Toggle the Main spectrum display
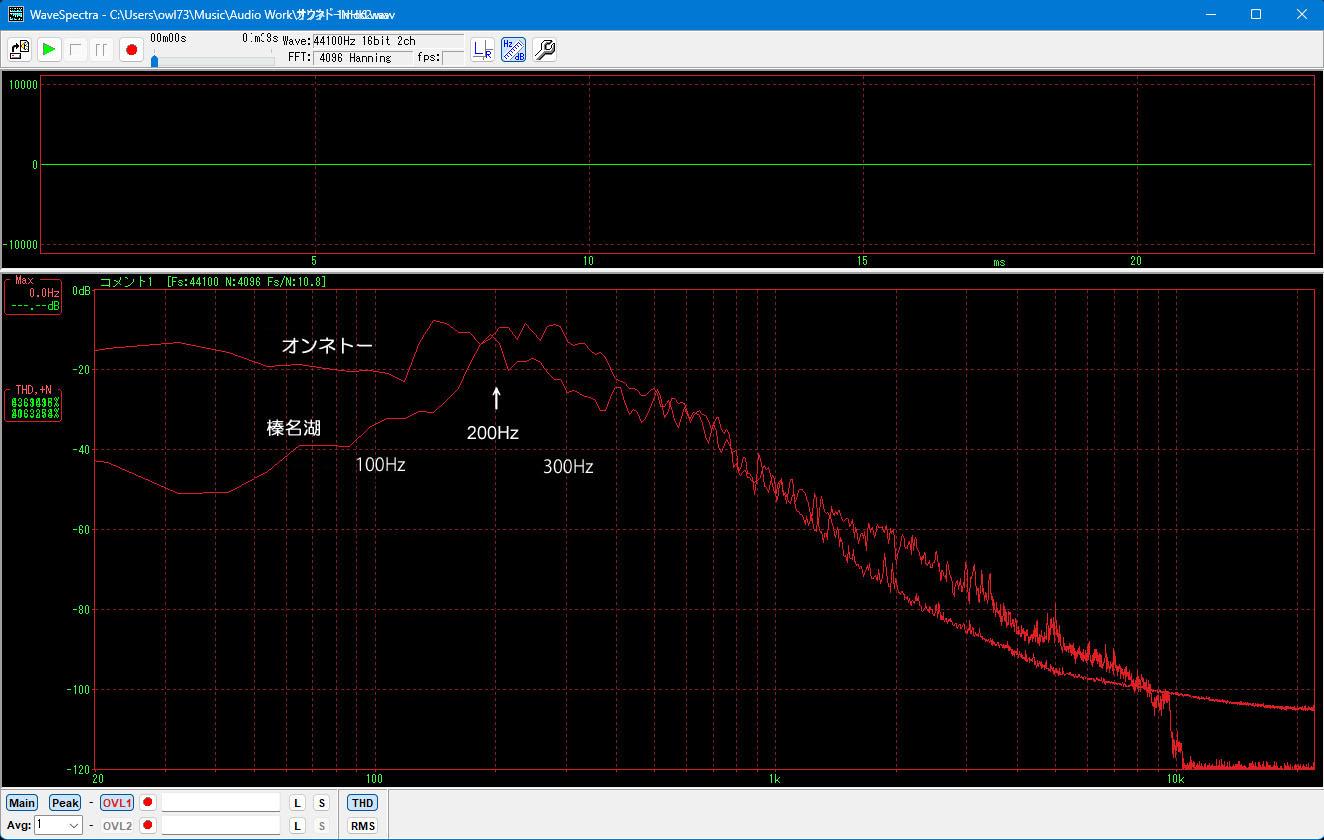The height and width of the screenshot is (840, 1324). tap(21, 803)
